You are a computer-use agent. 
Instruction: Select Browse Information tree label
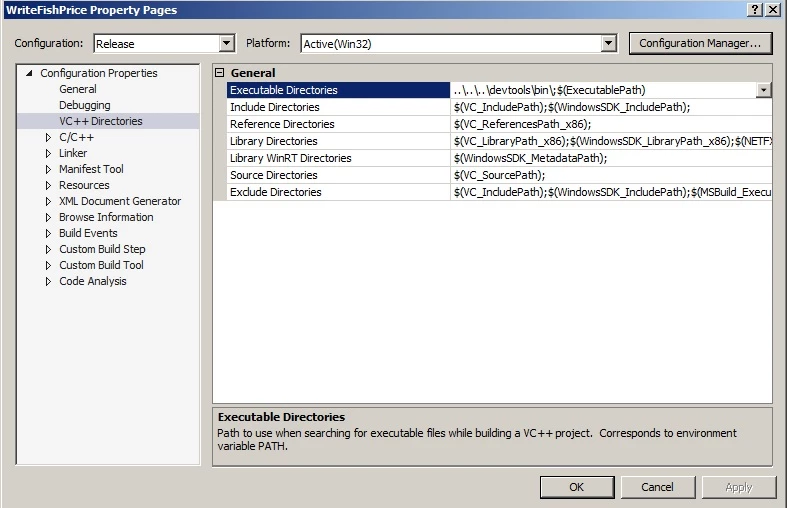[x=106, y=217]
